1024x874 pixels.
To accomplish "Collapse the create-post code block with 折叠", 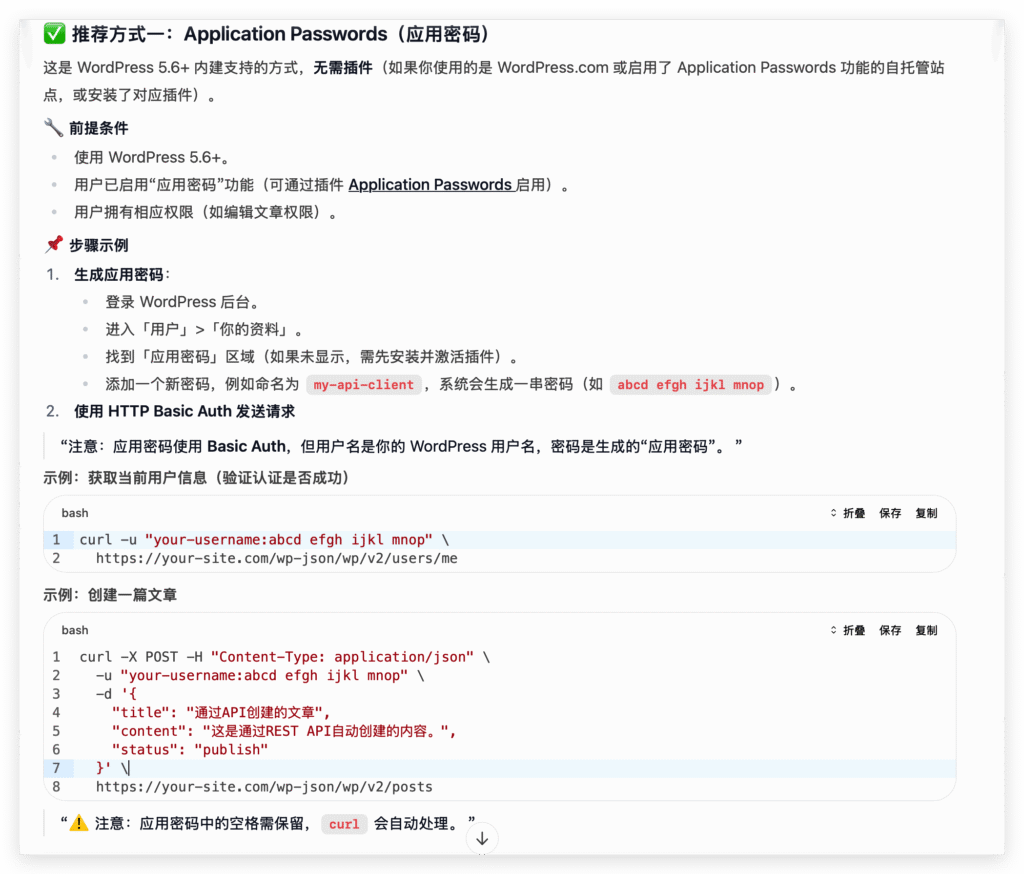I will click(x=848, y=630).
